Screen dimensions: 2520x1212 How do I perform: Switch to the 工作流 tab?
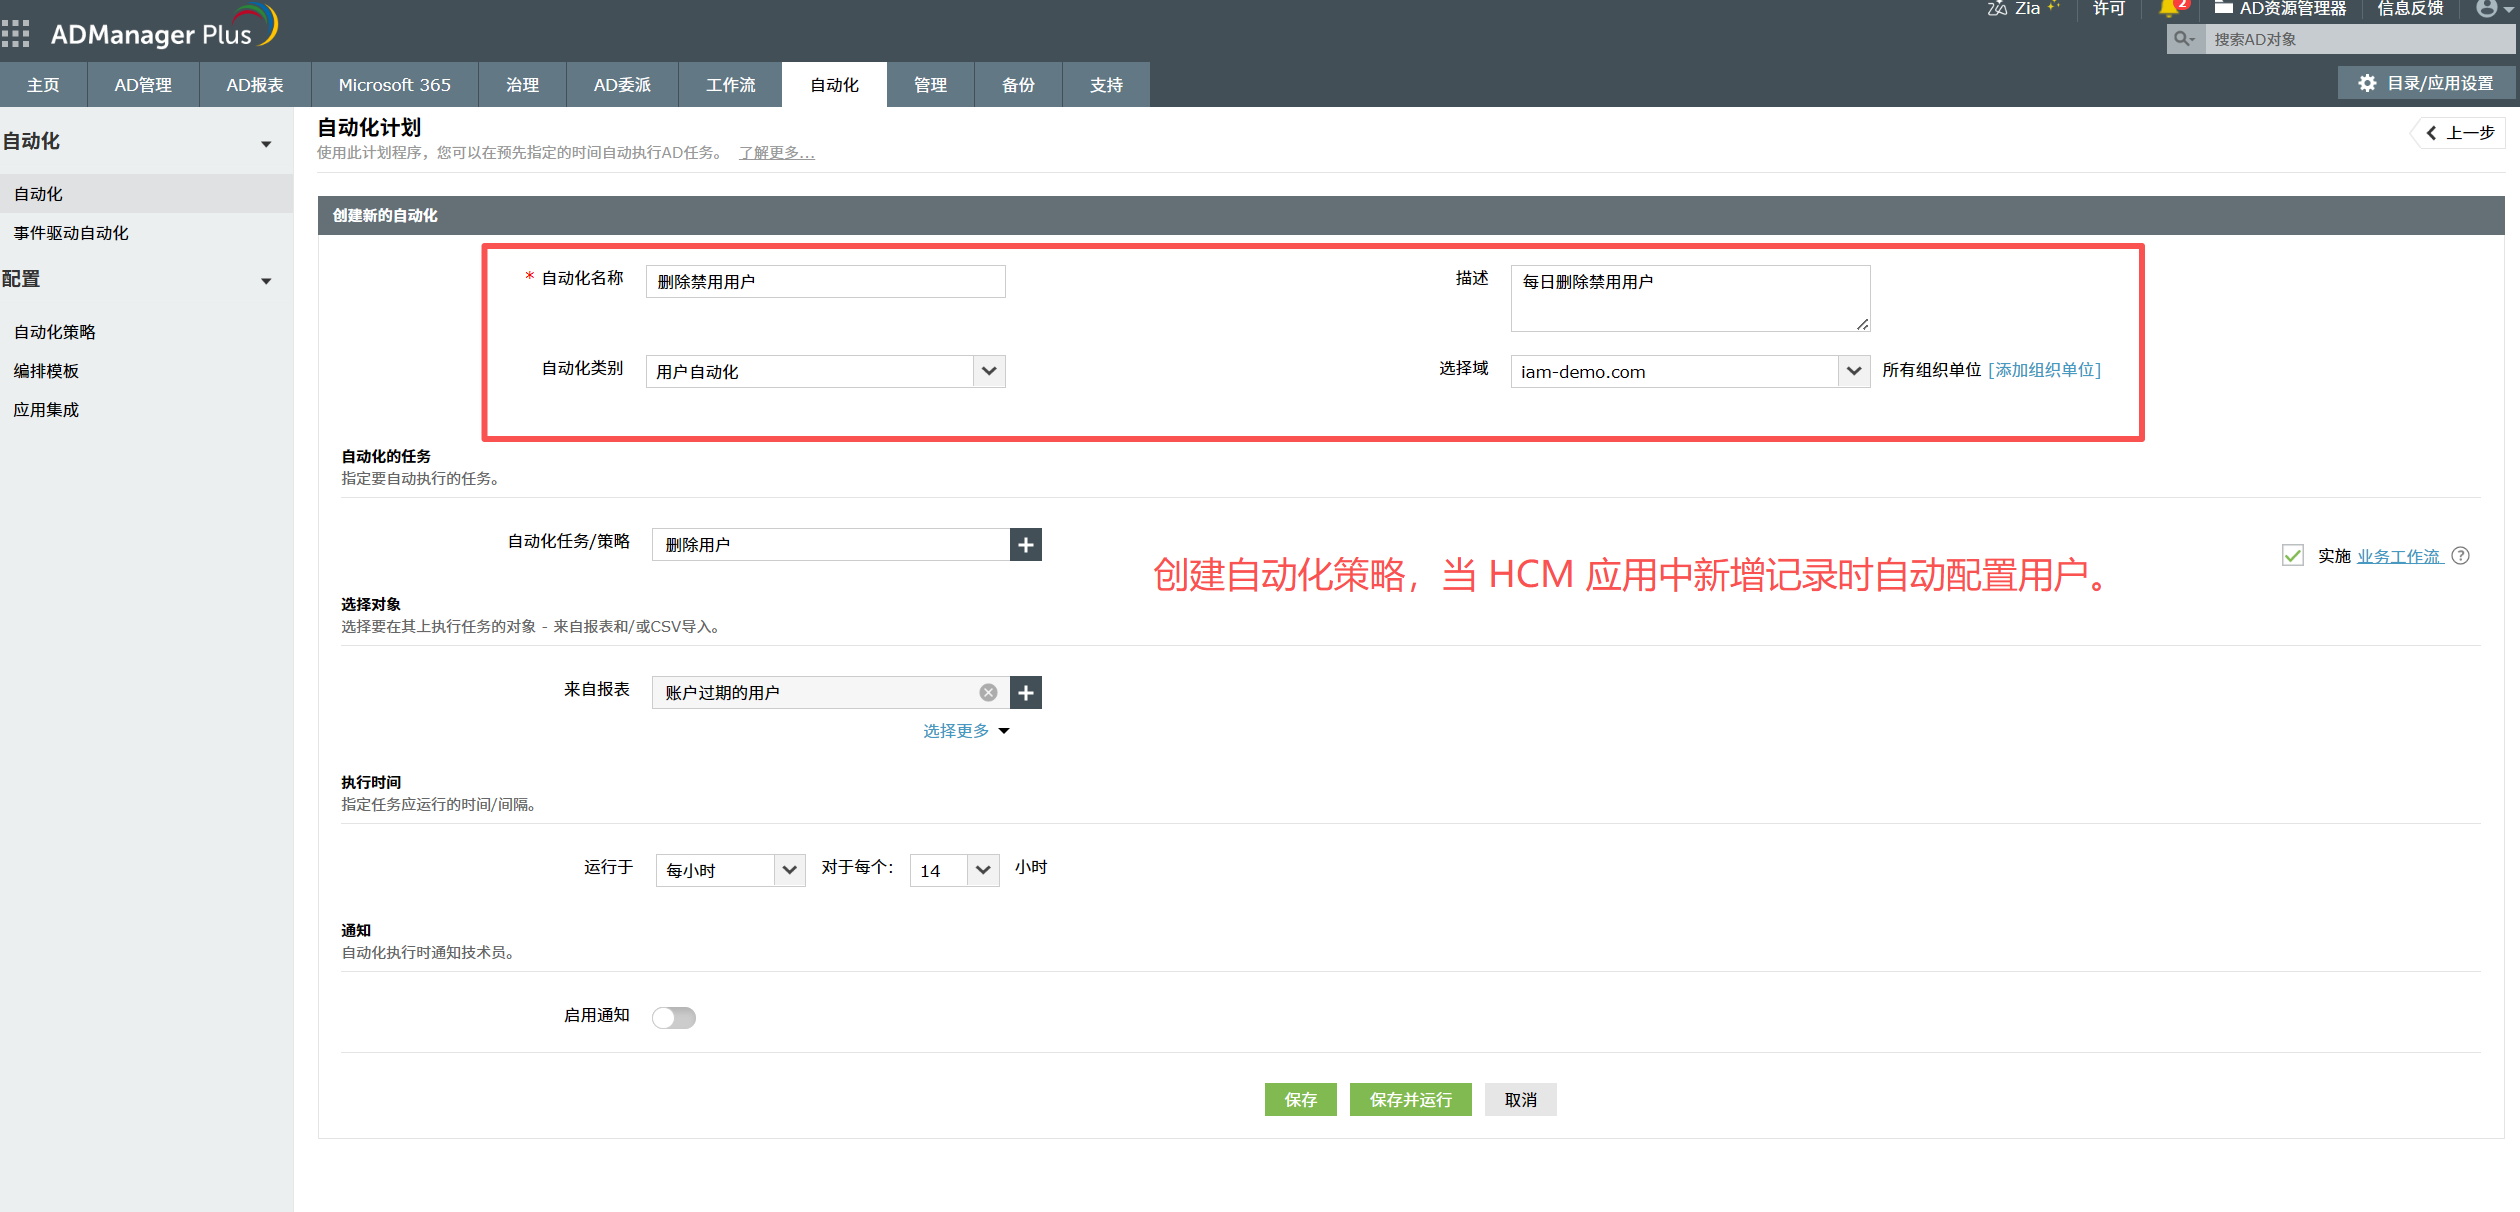730,85
